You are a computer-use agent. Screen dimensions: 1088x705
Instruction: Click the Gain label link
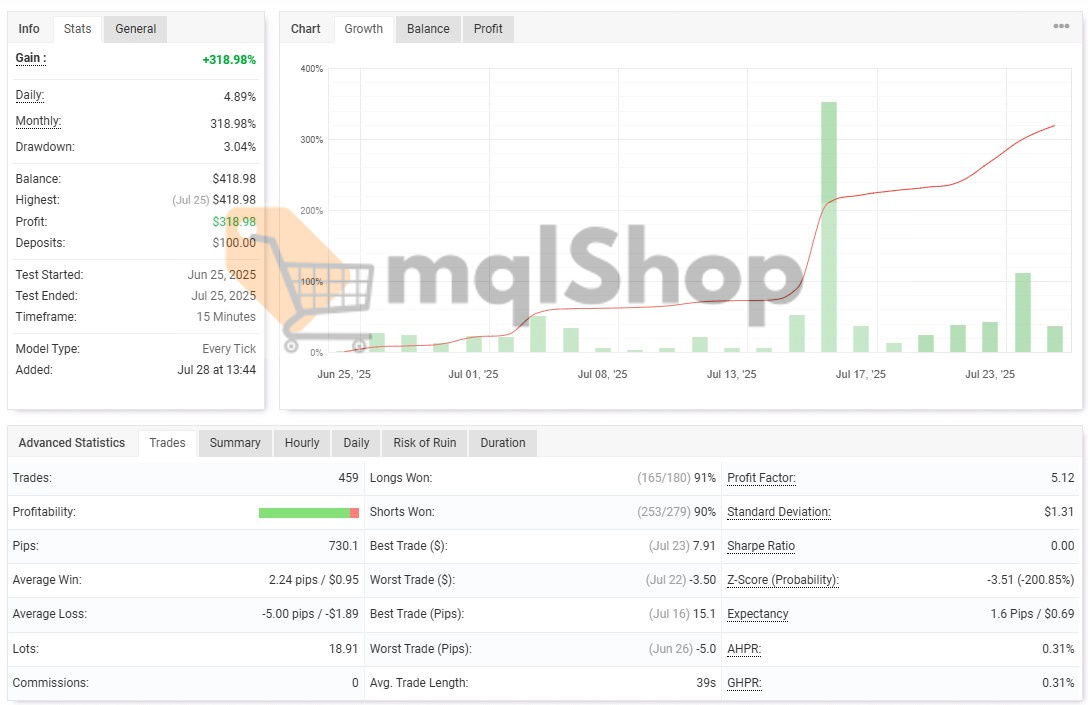(30, 59)
